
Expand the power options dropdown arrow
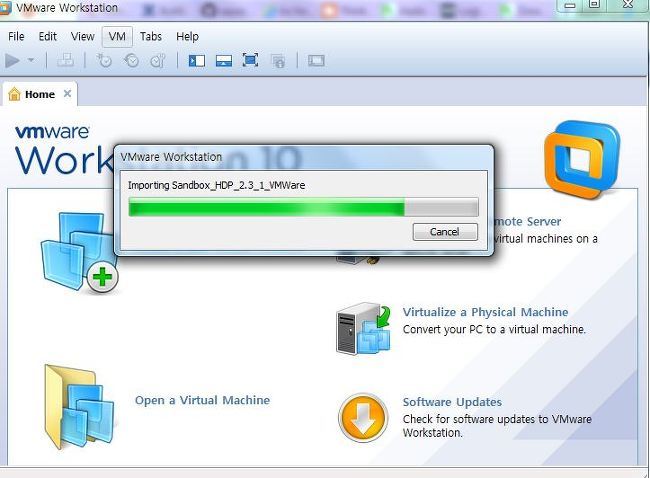(31, 61)
